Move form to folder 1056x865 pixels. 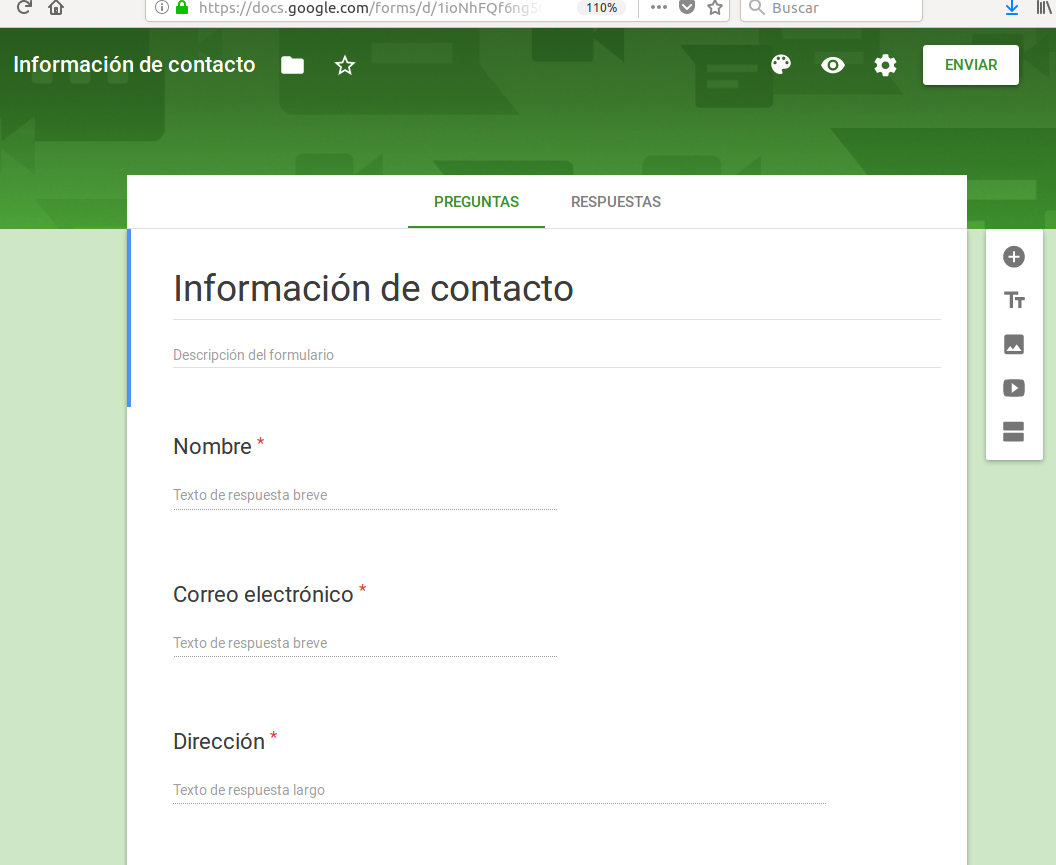tap(292, 66)
